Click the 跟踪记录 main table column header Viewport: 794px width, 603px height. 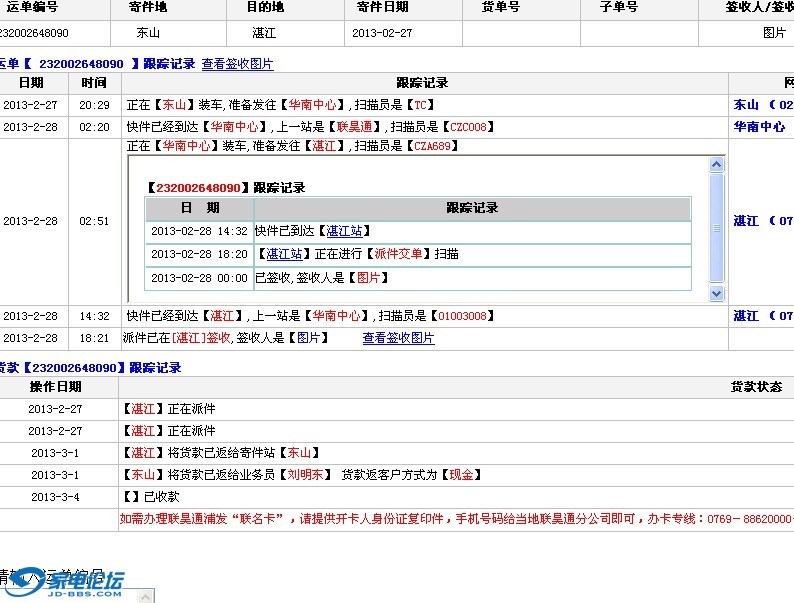[x=422, y=83]
